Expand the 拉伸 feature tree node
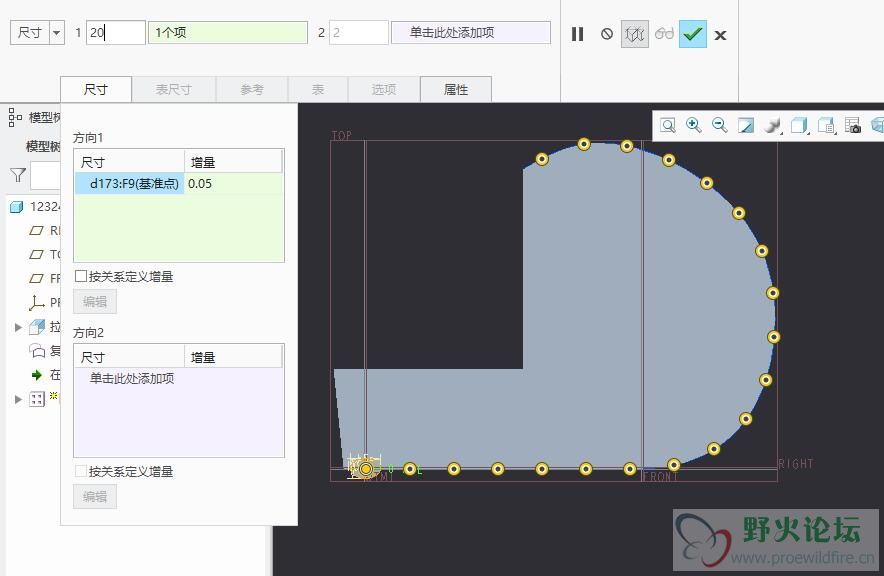 click(18, 327)
